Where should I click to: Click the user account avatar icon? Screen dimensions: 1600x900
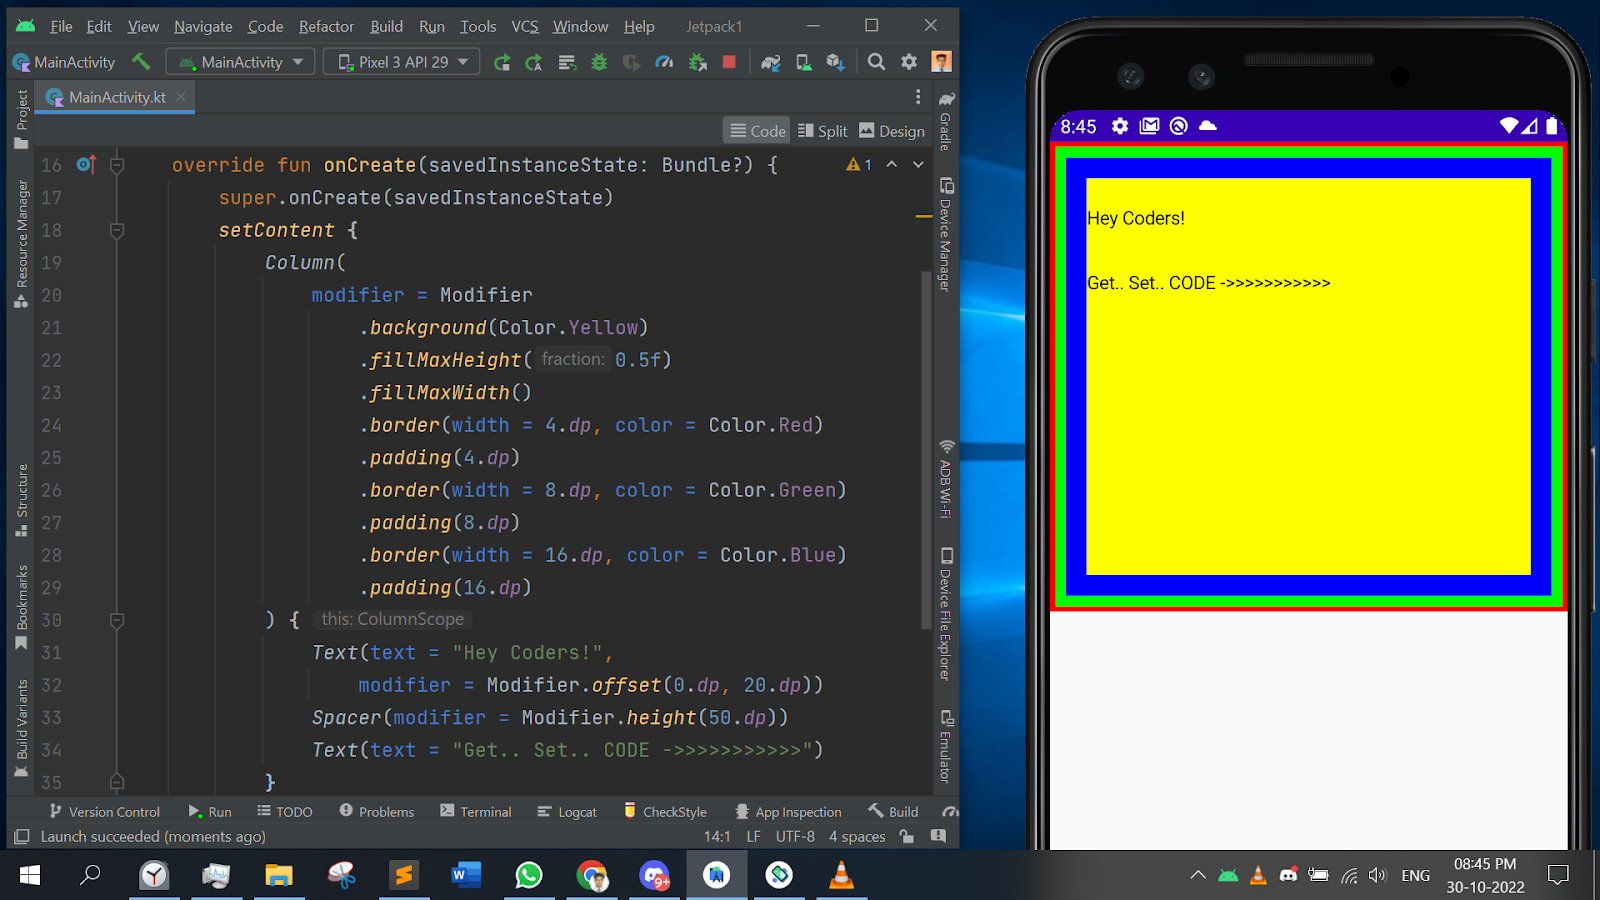(x=941, y=62)
